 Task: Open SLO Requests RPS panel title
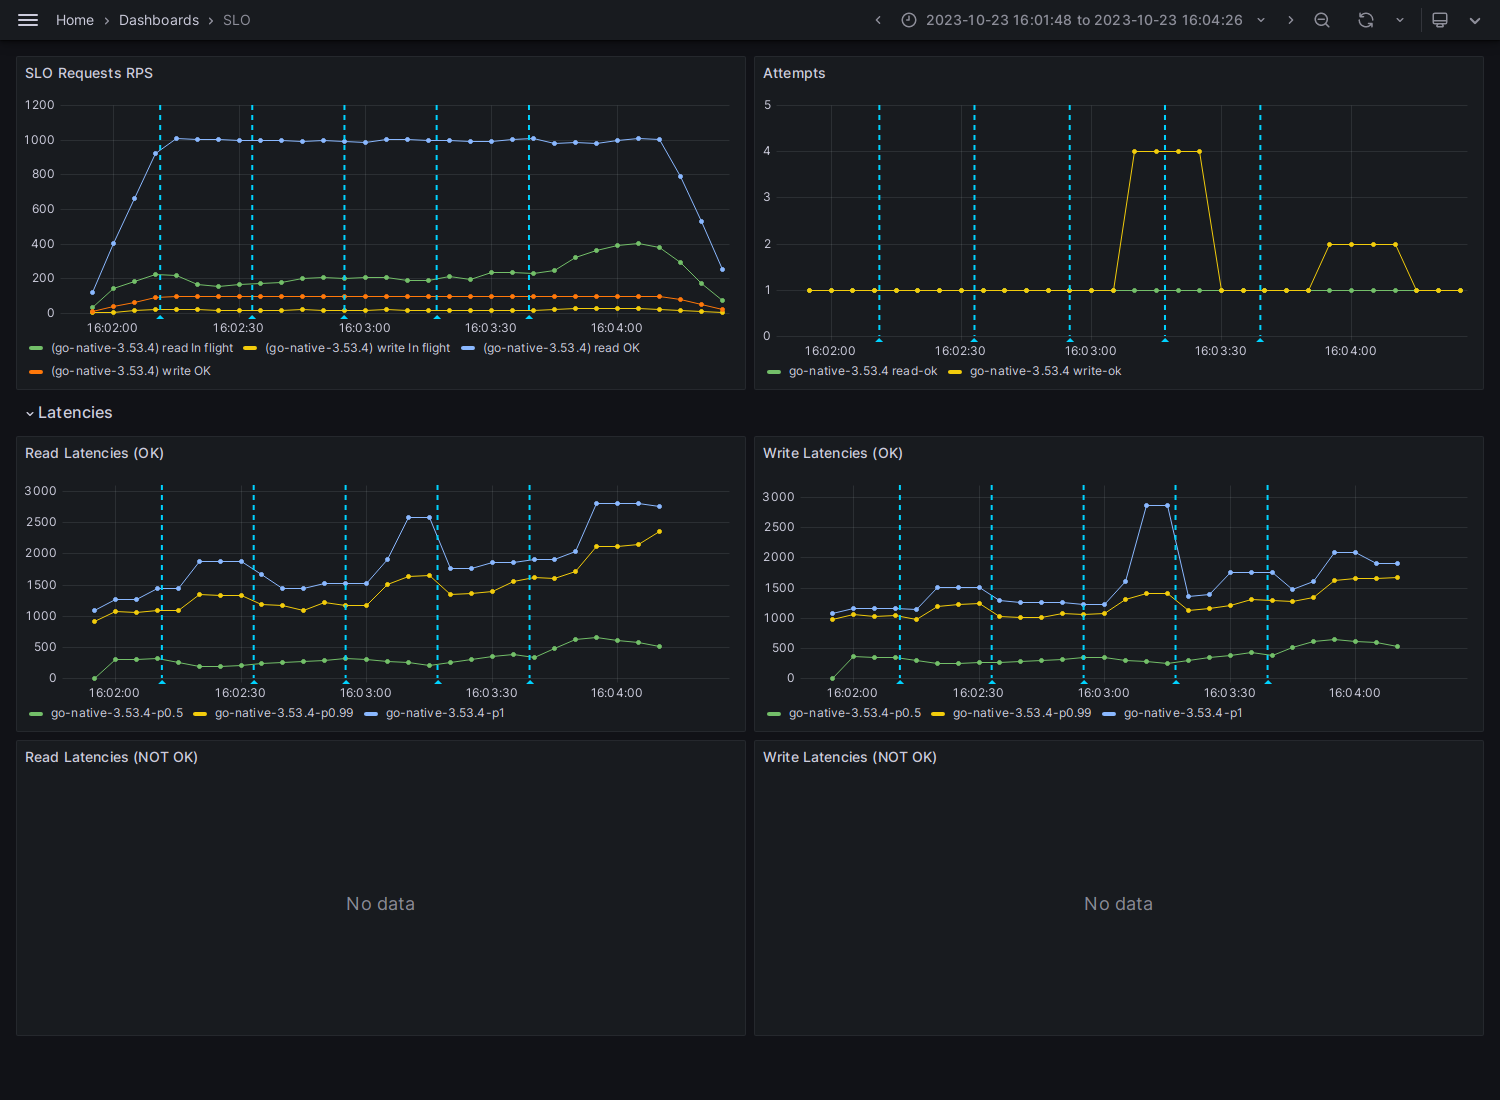89,73
